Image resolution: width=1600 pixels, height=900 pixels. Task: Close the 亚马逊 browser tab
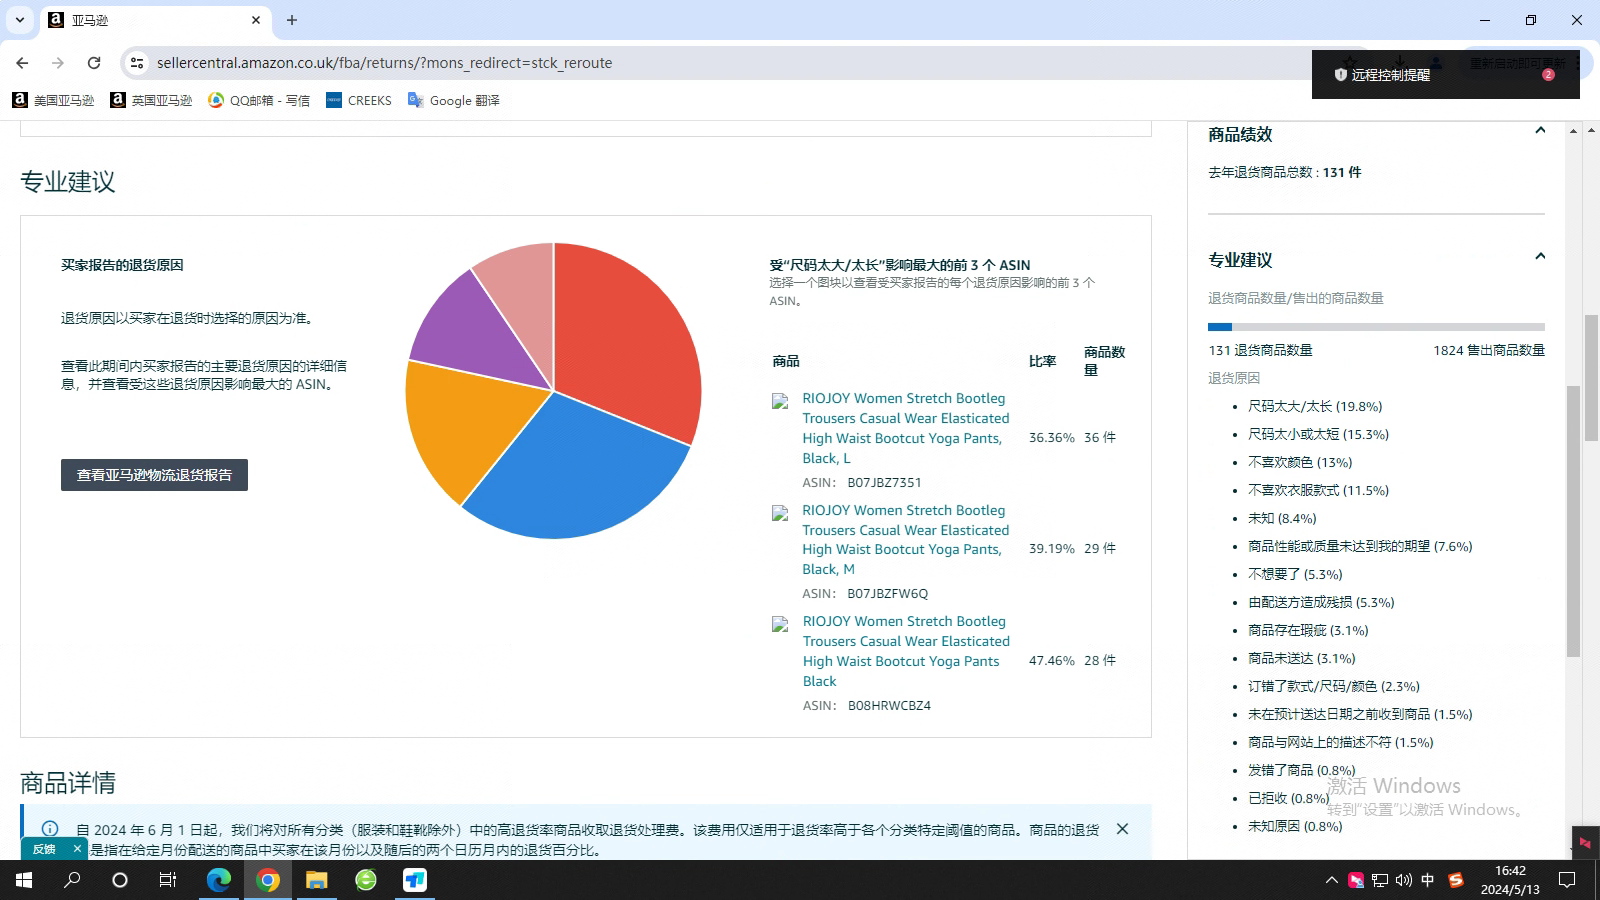(x=256, y=20)
